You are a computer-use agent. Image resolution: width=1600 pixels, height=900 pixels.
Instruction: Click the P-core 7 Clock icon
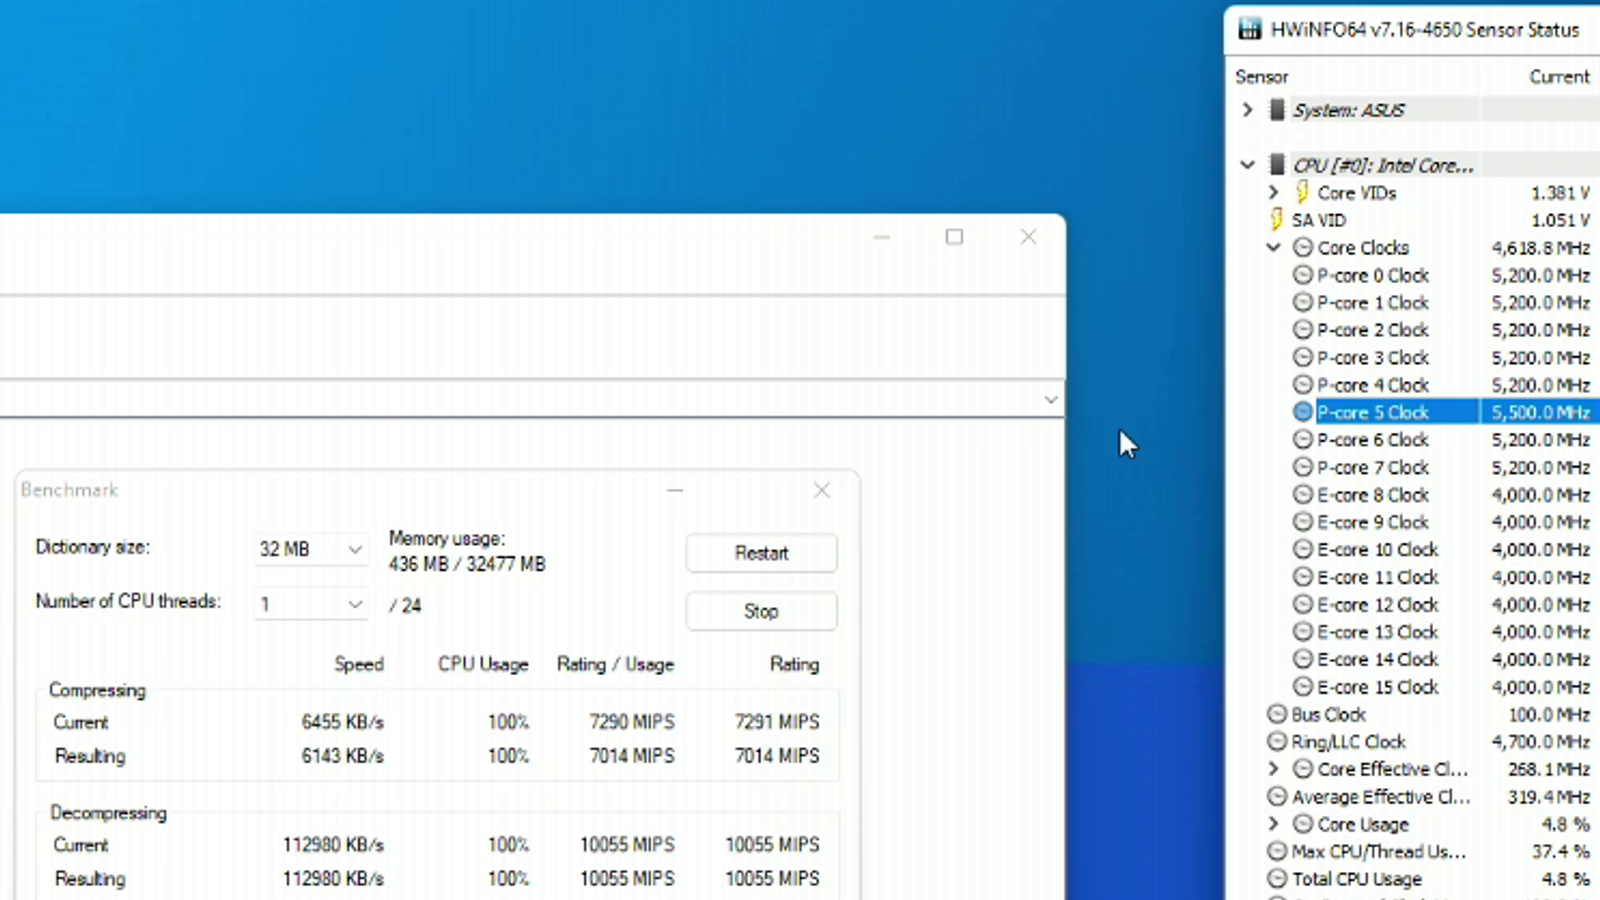(1302, 467)
